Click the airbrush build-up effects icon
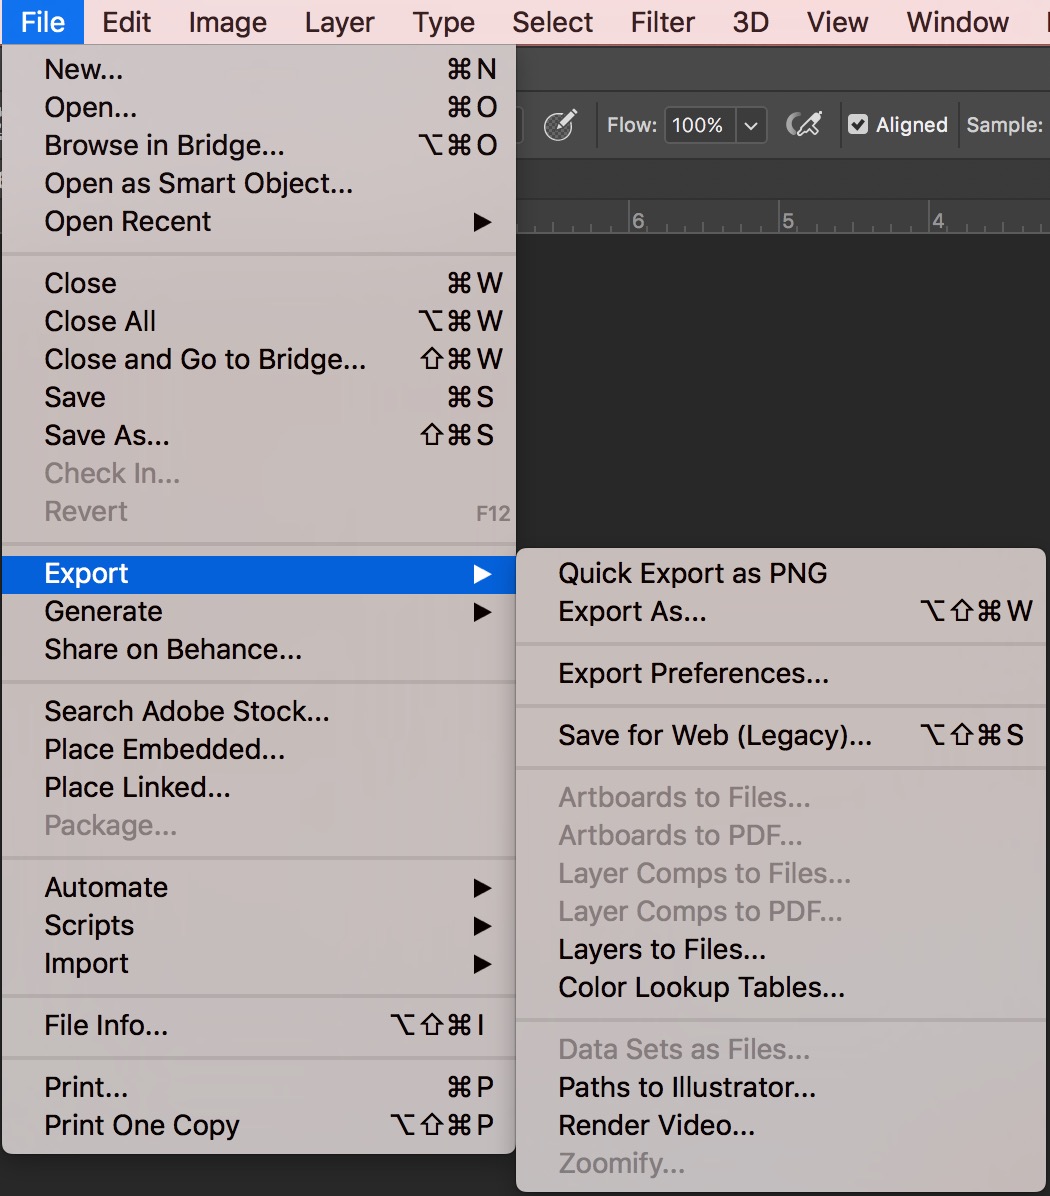Image resolution: width=1050 pixels, height=1196 pixels. (x=804, y=124)
